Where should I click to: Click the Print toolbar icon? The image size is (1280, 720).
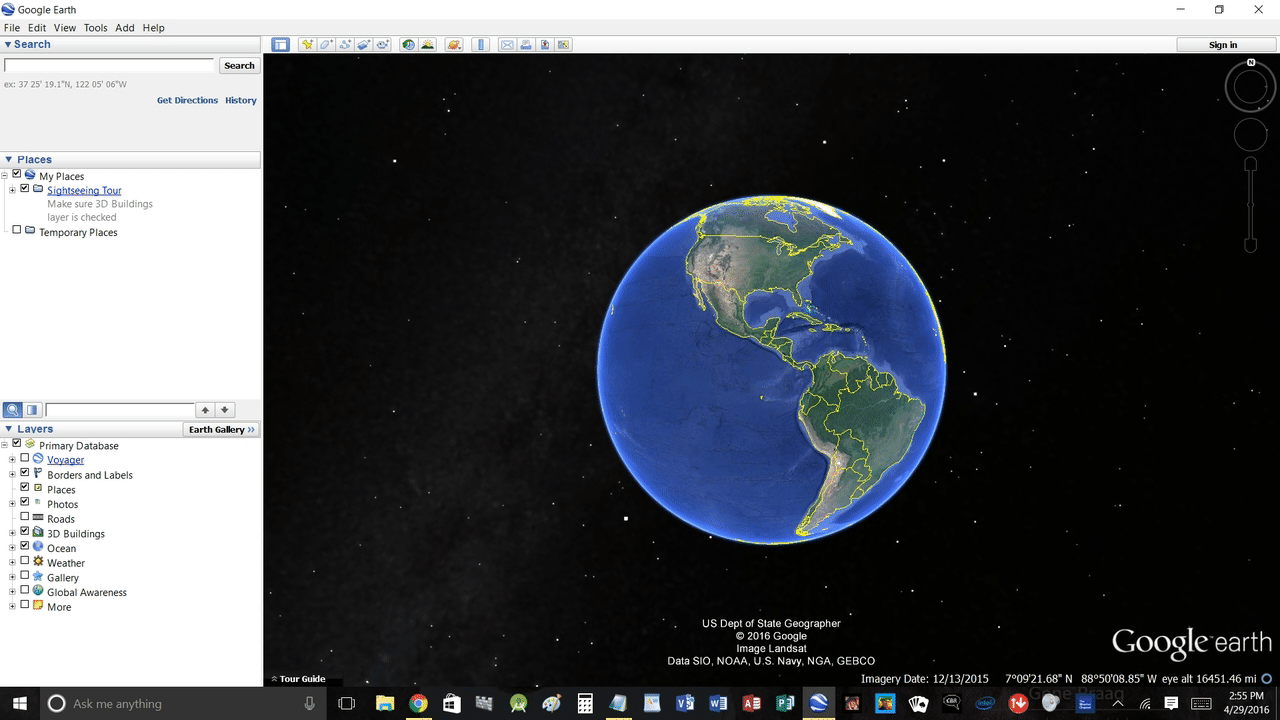526,45
